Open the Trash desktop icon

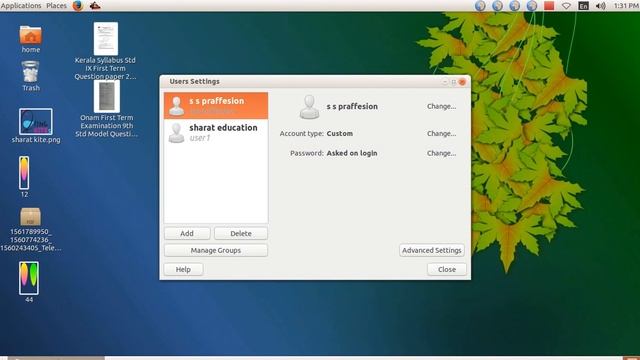pos(31,72)
